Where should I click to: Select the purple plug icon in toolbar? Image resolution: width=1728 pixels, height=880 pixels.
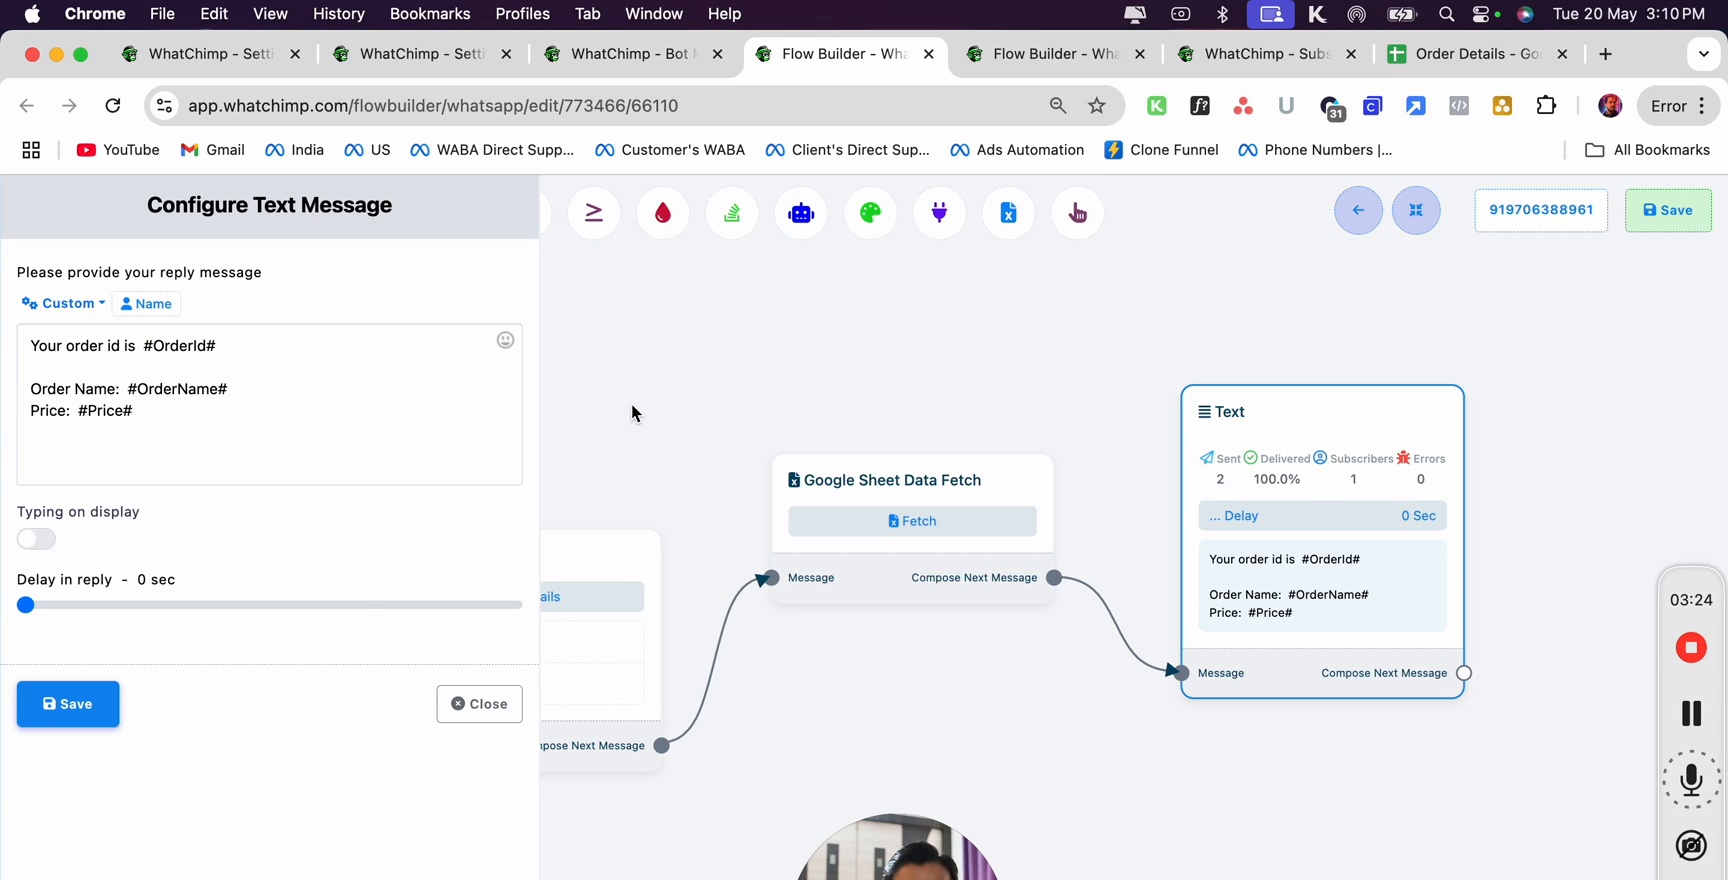(940, 213)
